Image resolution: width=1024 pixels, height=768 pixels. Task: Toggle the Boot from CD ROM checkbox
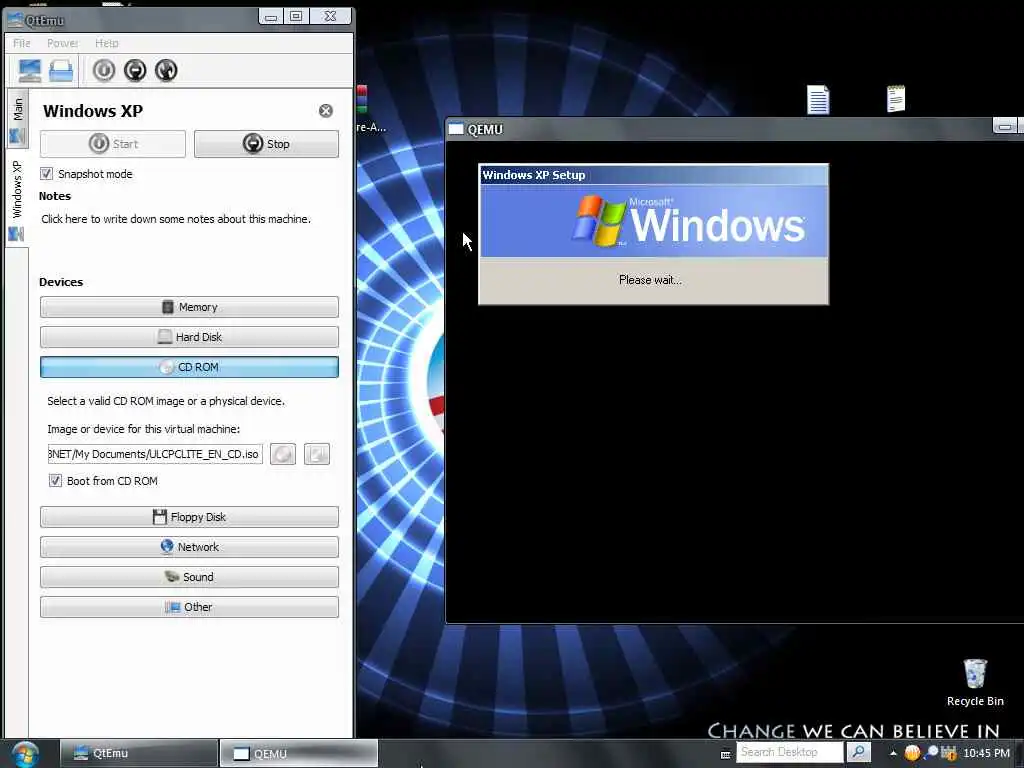click(56, 481)
